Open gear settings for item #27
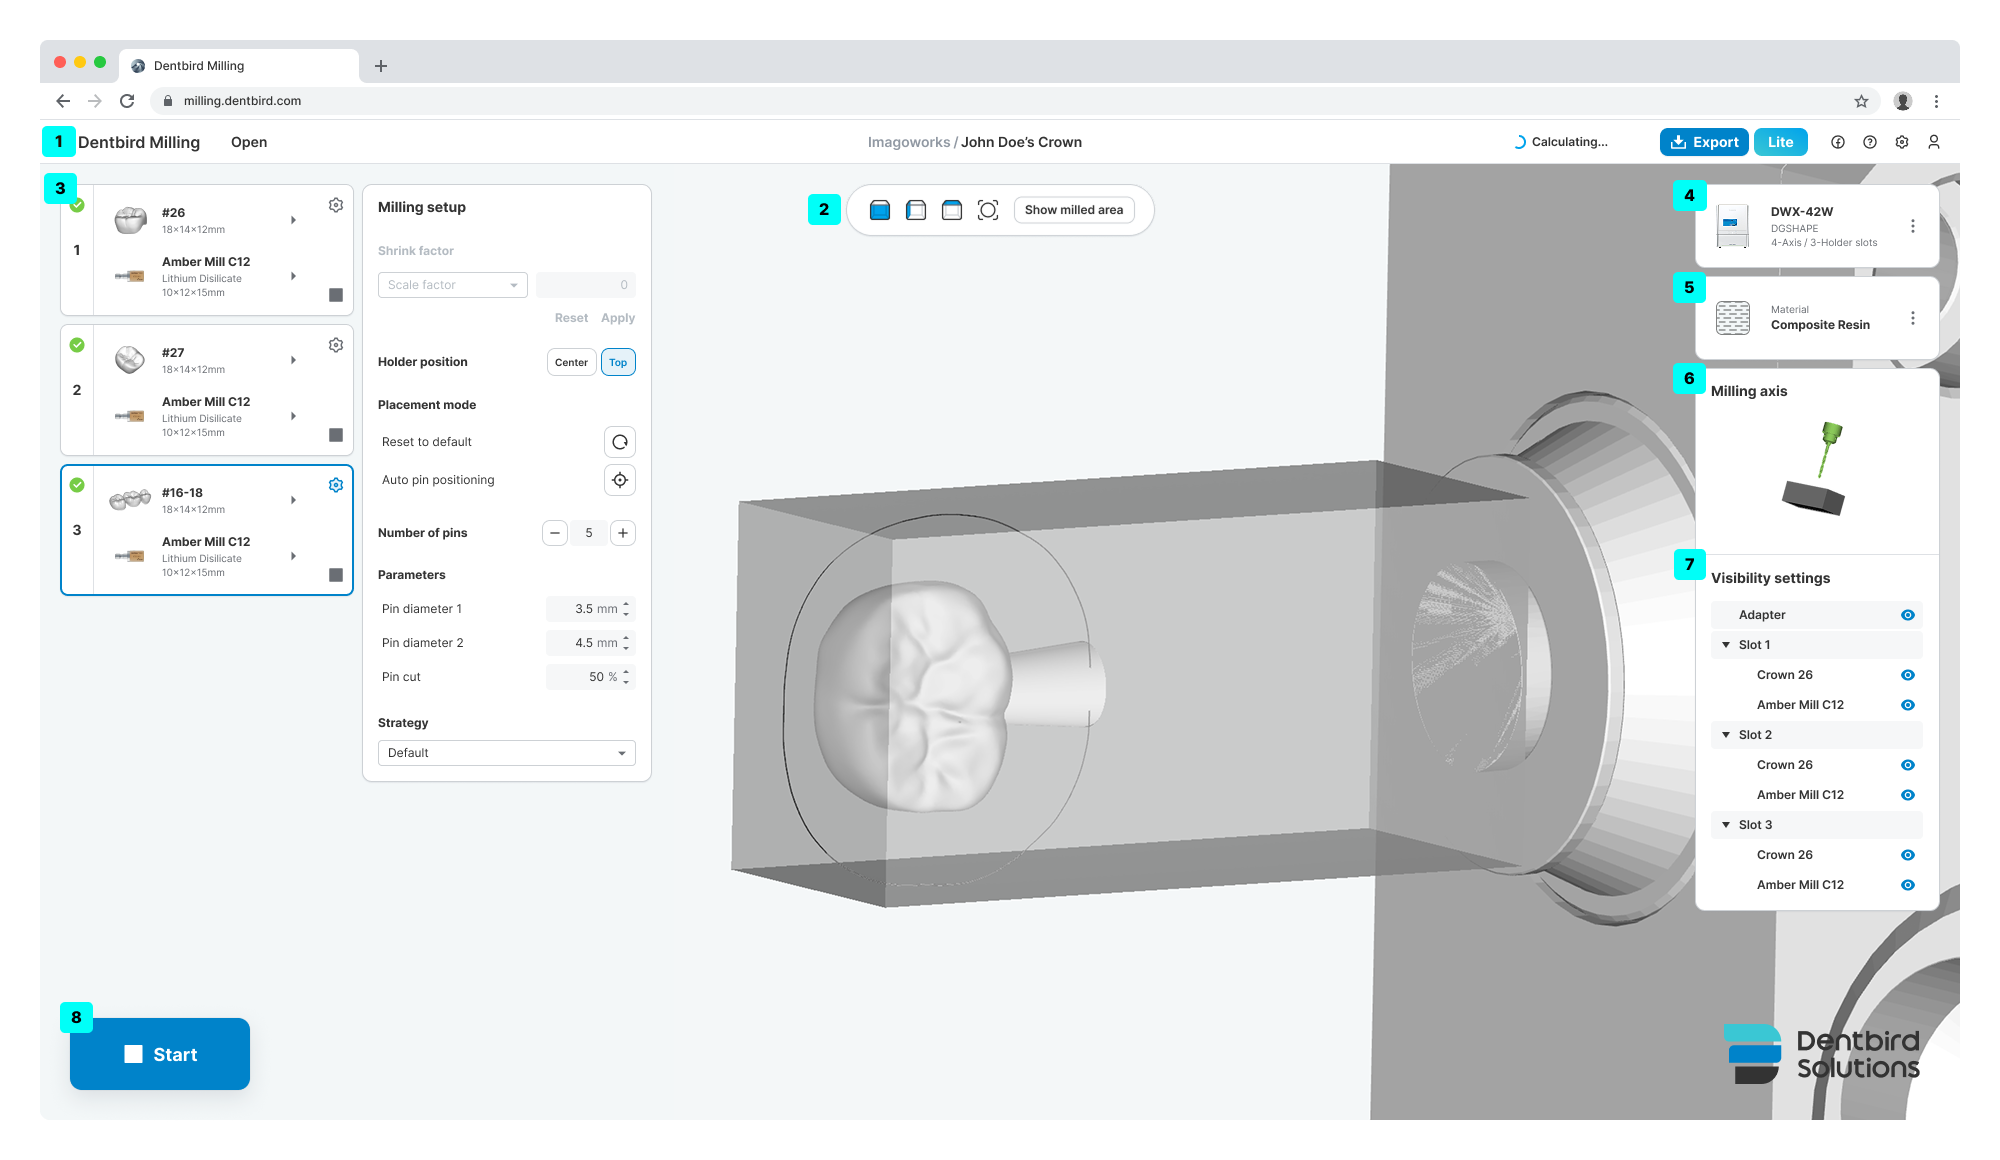The image size is (2000, 1160). pyautogui.click(x=336, y=345)
